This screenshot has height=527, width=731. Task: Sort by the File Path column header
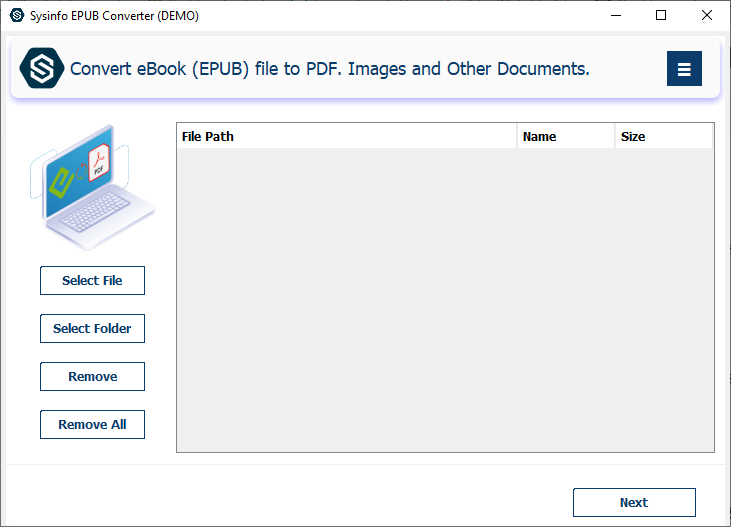(346, 137)
